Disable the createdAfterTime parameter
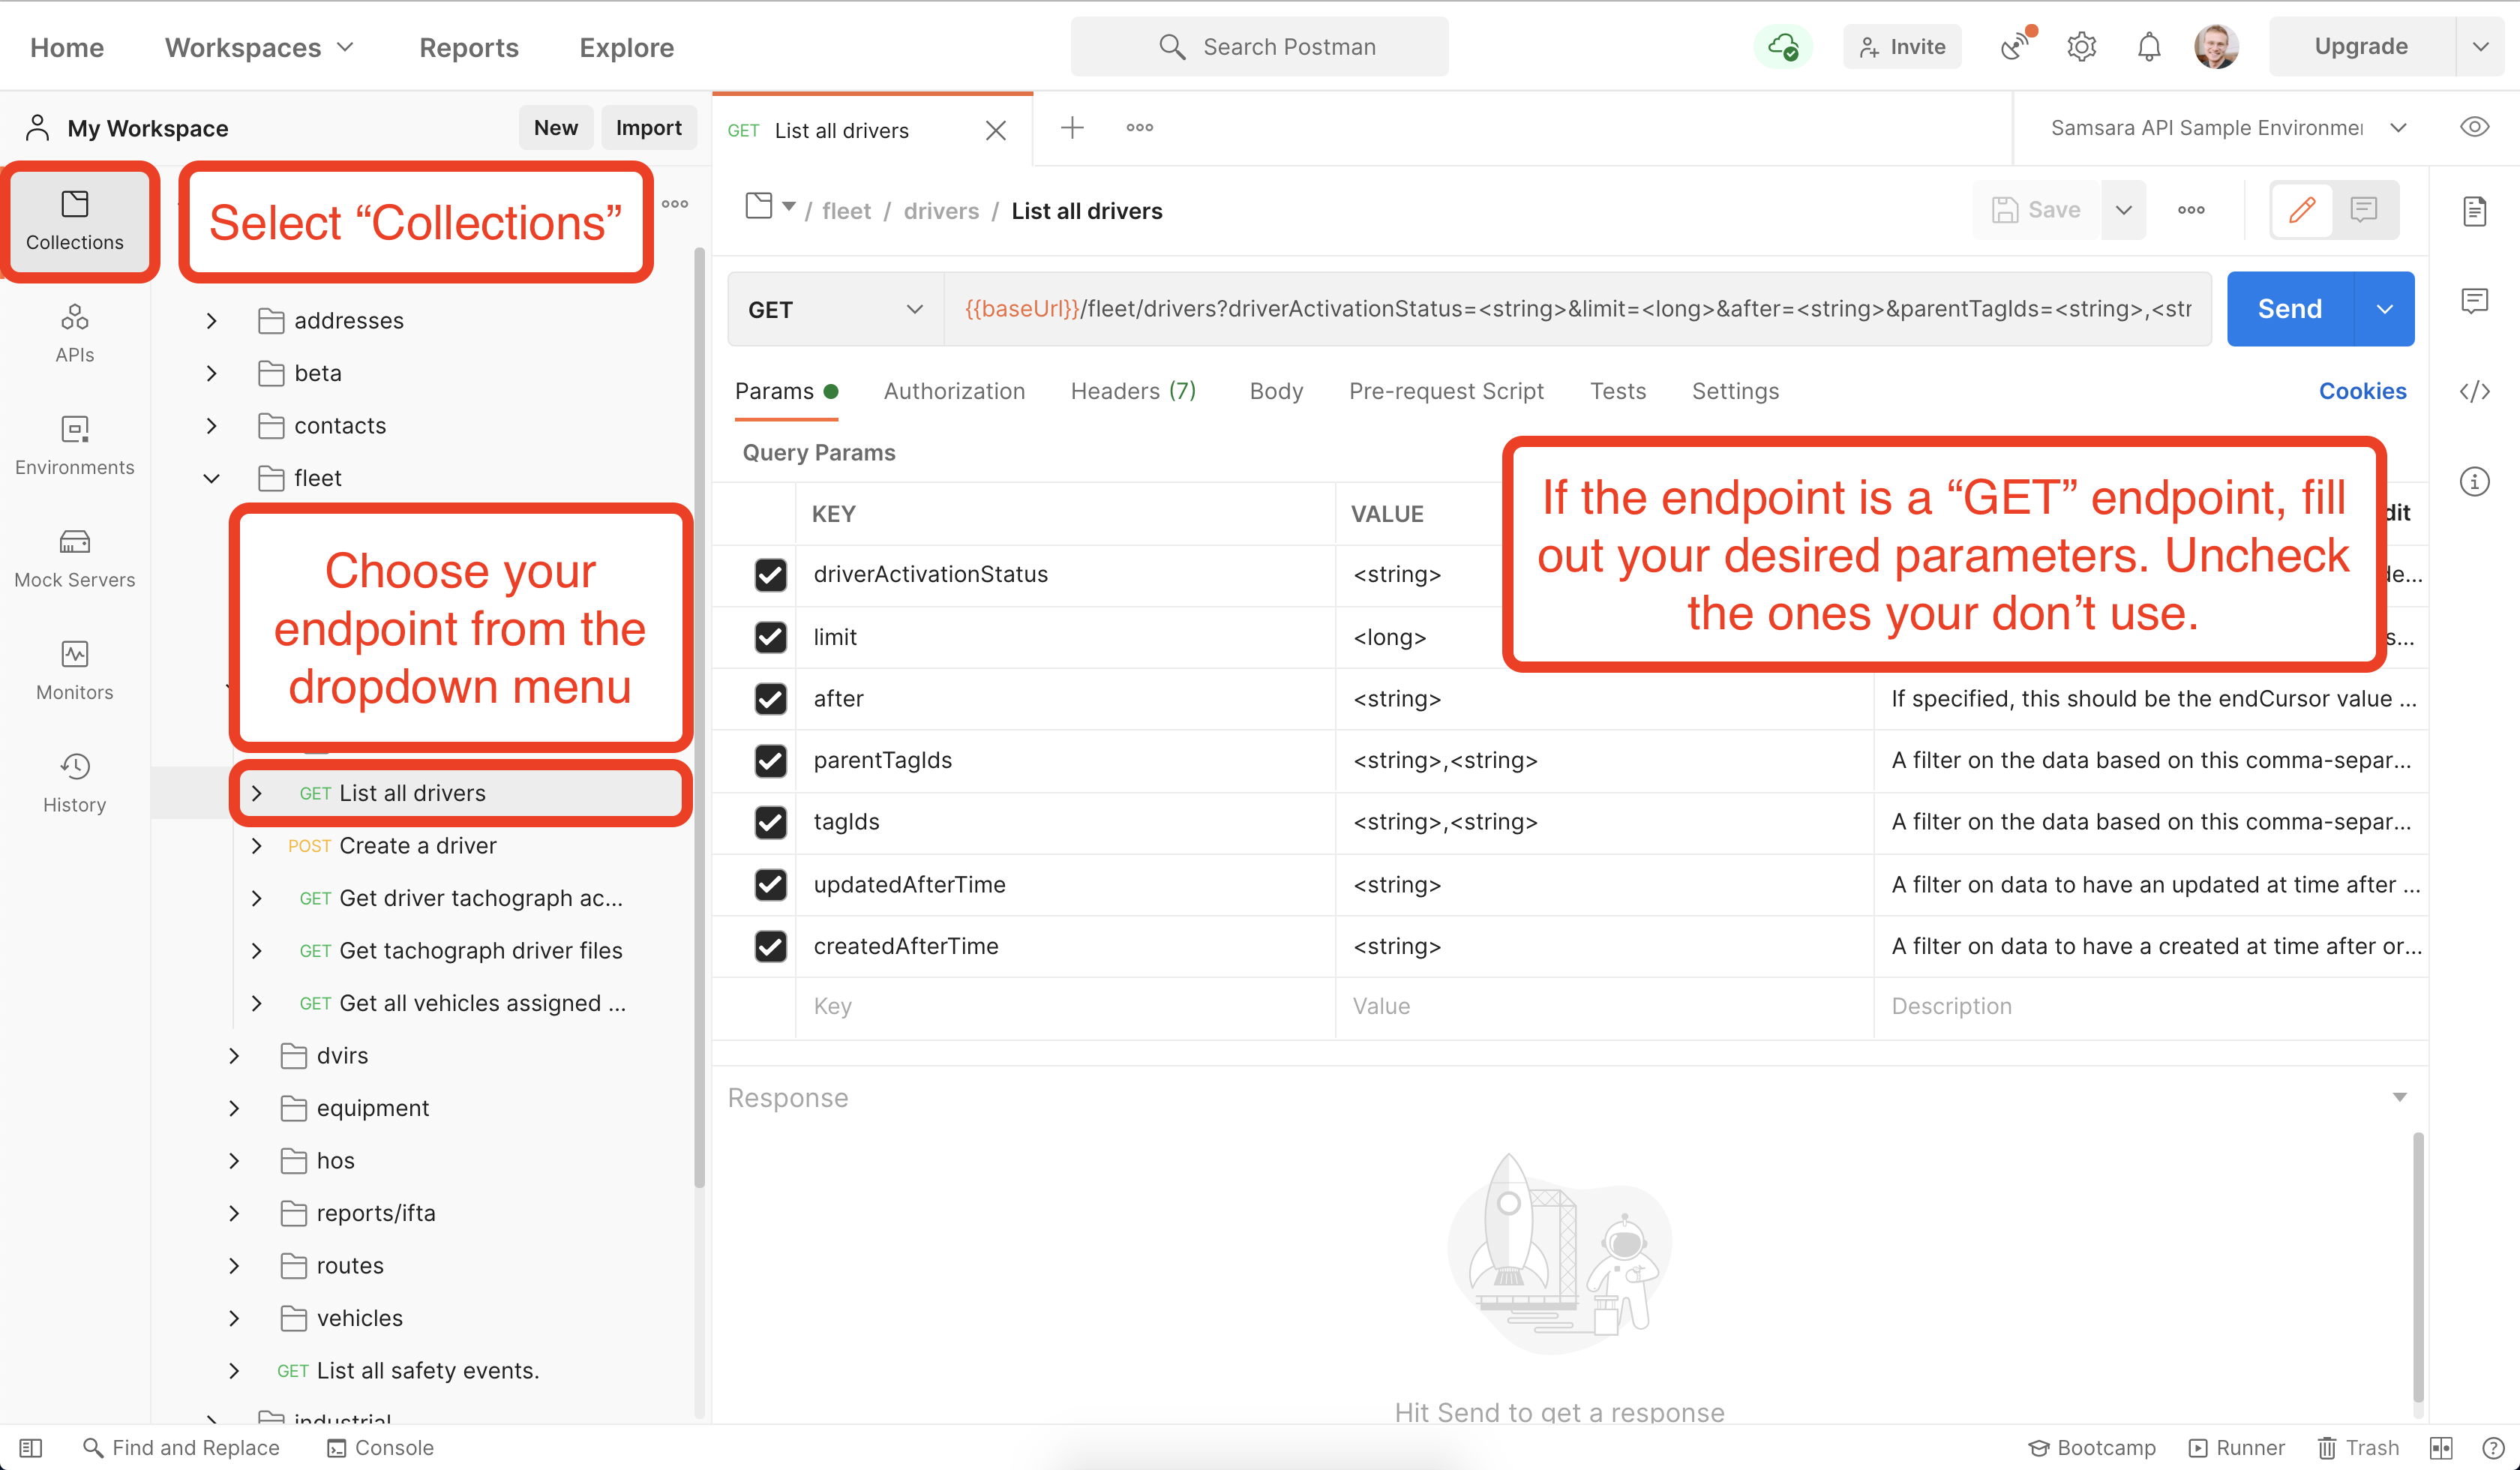Viewport: 2520px width, 1470px height. tap(770, 946)
